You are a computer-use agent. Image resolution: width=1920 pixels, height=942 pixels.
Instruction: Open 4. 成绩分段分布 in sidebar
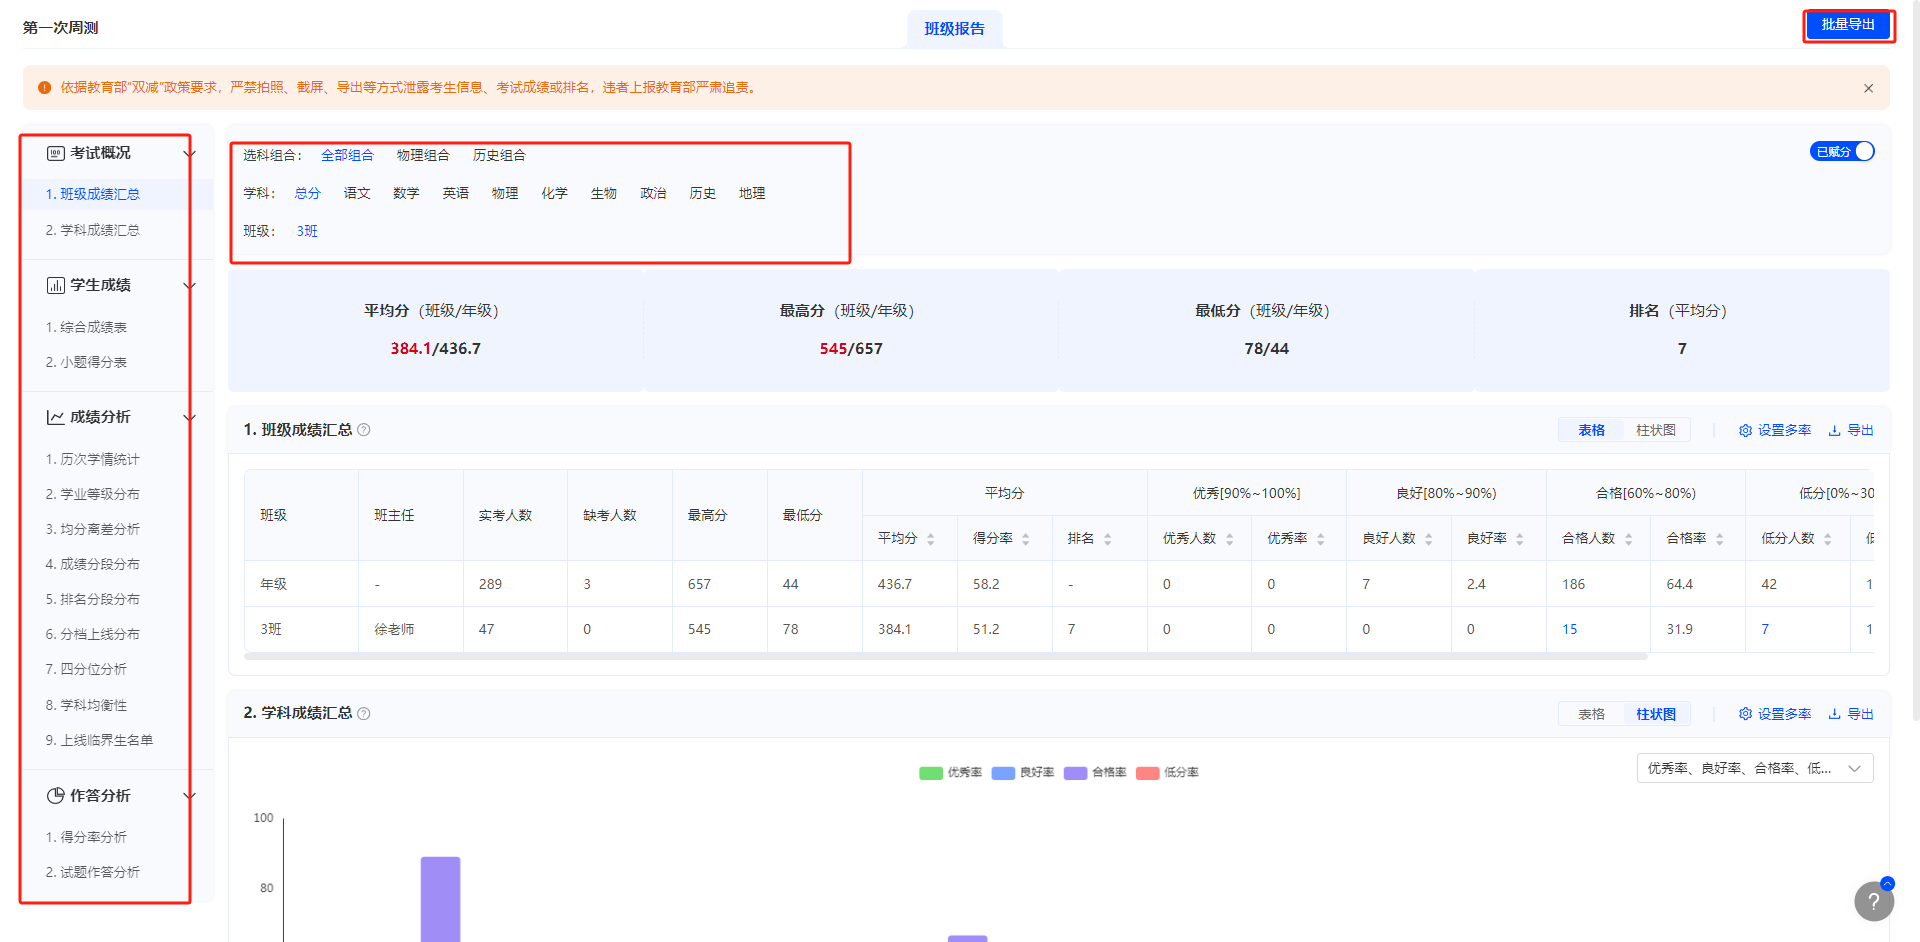coord(93,564)
